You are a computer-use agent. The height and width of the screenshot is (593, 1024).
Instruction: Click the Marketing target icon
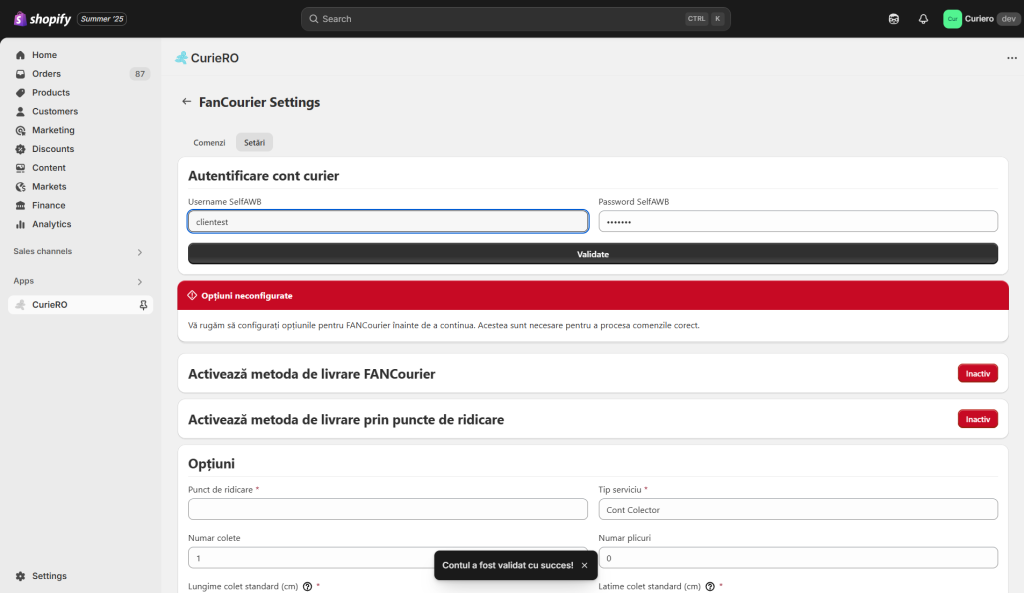click(20, 131)
